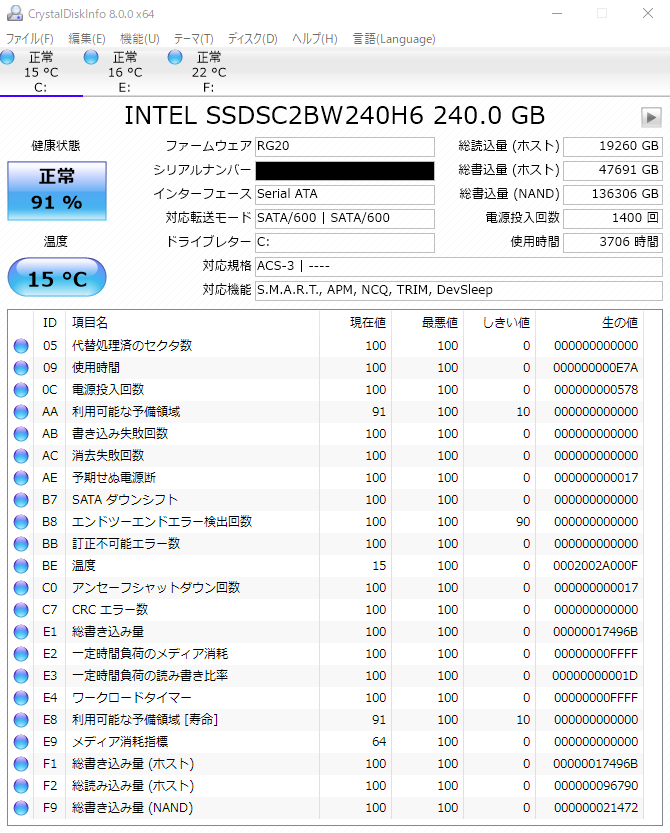Click the firmware field RG20
Viewport: 670px width, 833px height.
pyautogui.click(x=345, y=147)
